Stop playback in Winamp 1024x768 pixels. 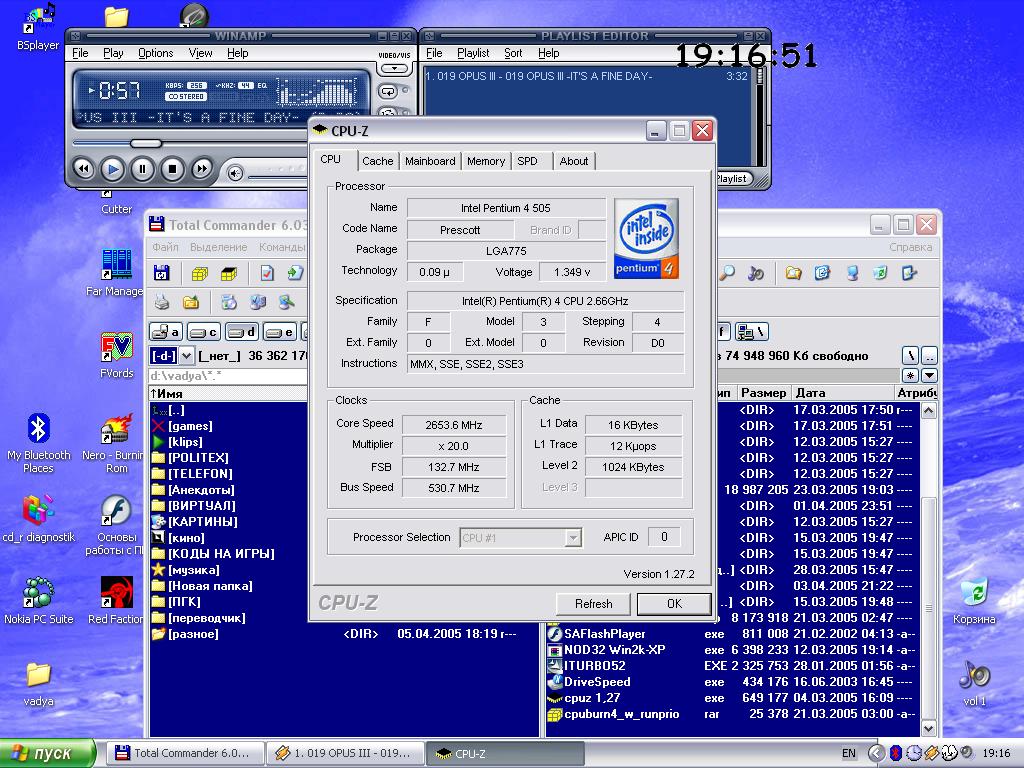click(172, 169)
